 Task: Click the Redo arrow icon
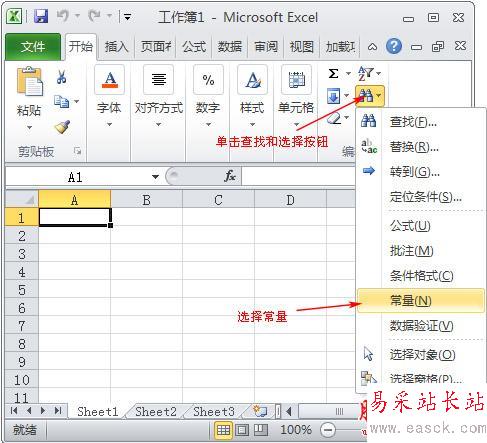(95, 15)
